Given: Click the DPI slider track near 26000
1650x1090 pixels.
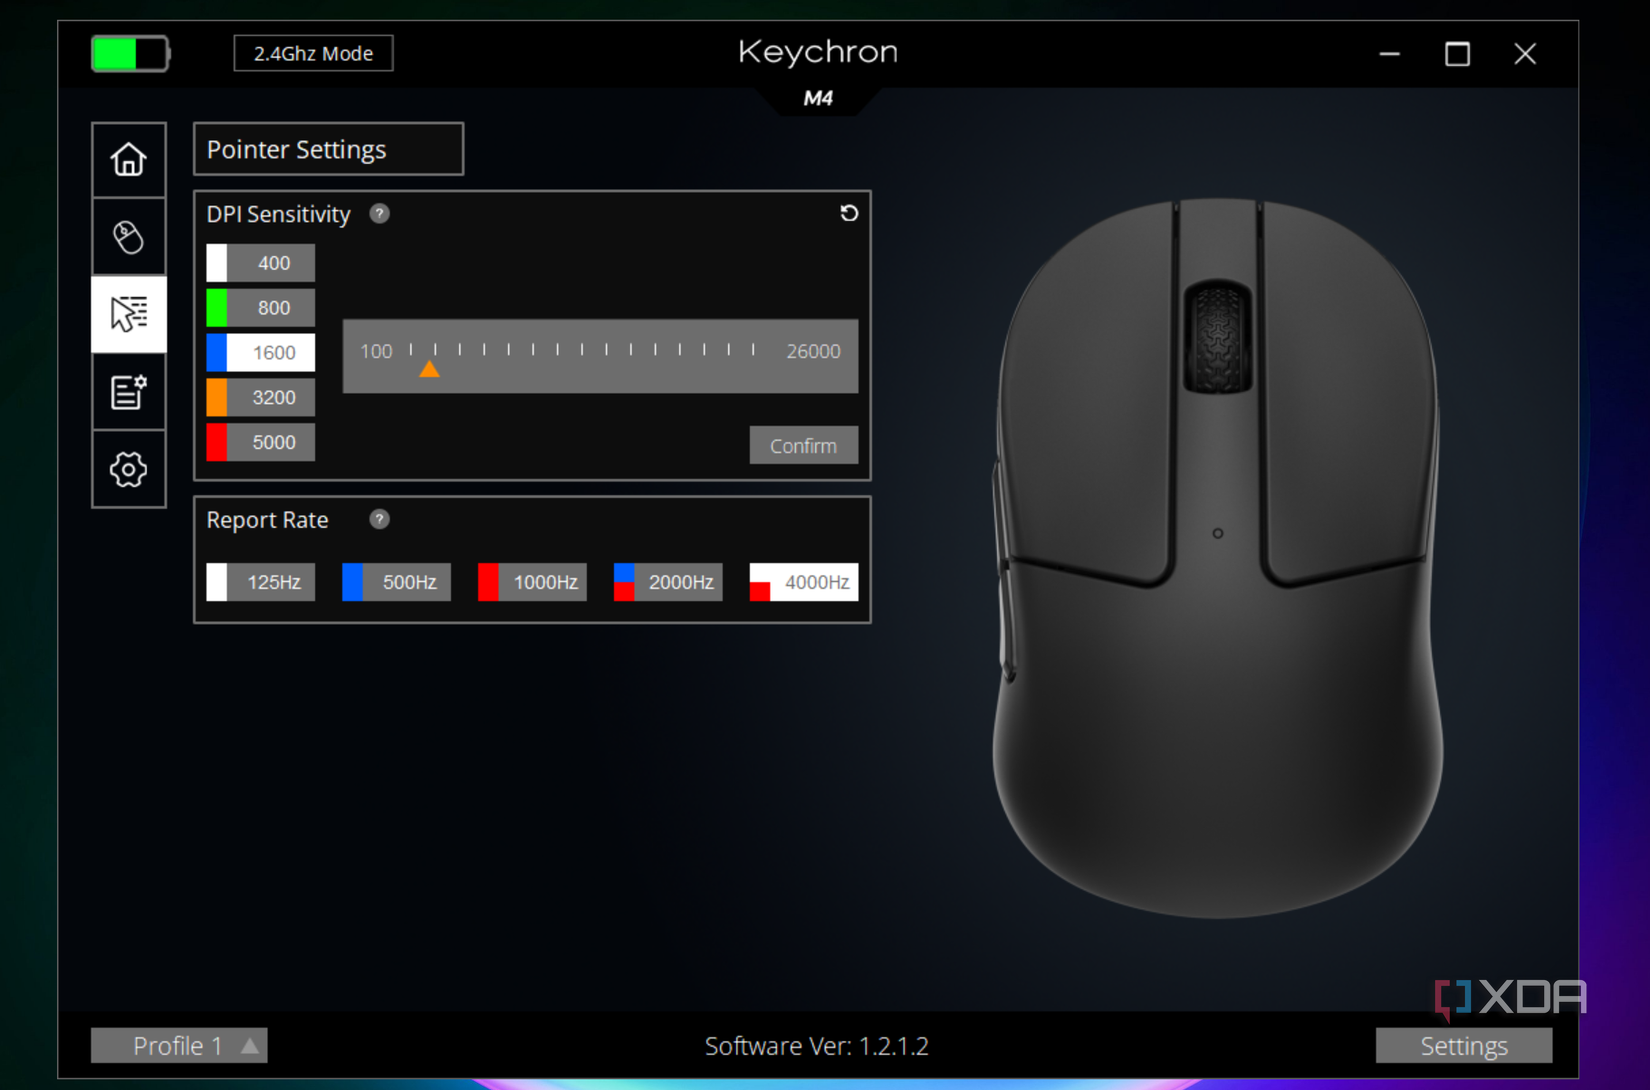Looking at the screenshot, I should (x=753, y=350).
